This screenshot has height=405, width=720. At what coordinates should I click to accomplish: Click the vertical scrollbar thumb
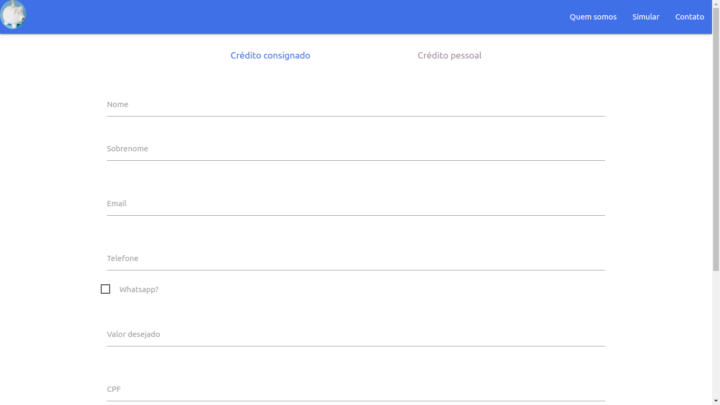click(x=716, y=140)
